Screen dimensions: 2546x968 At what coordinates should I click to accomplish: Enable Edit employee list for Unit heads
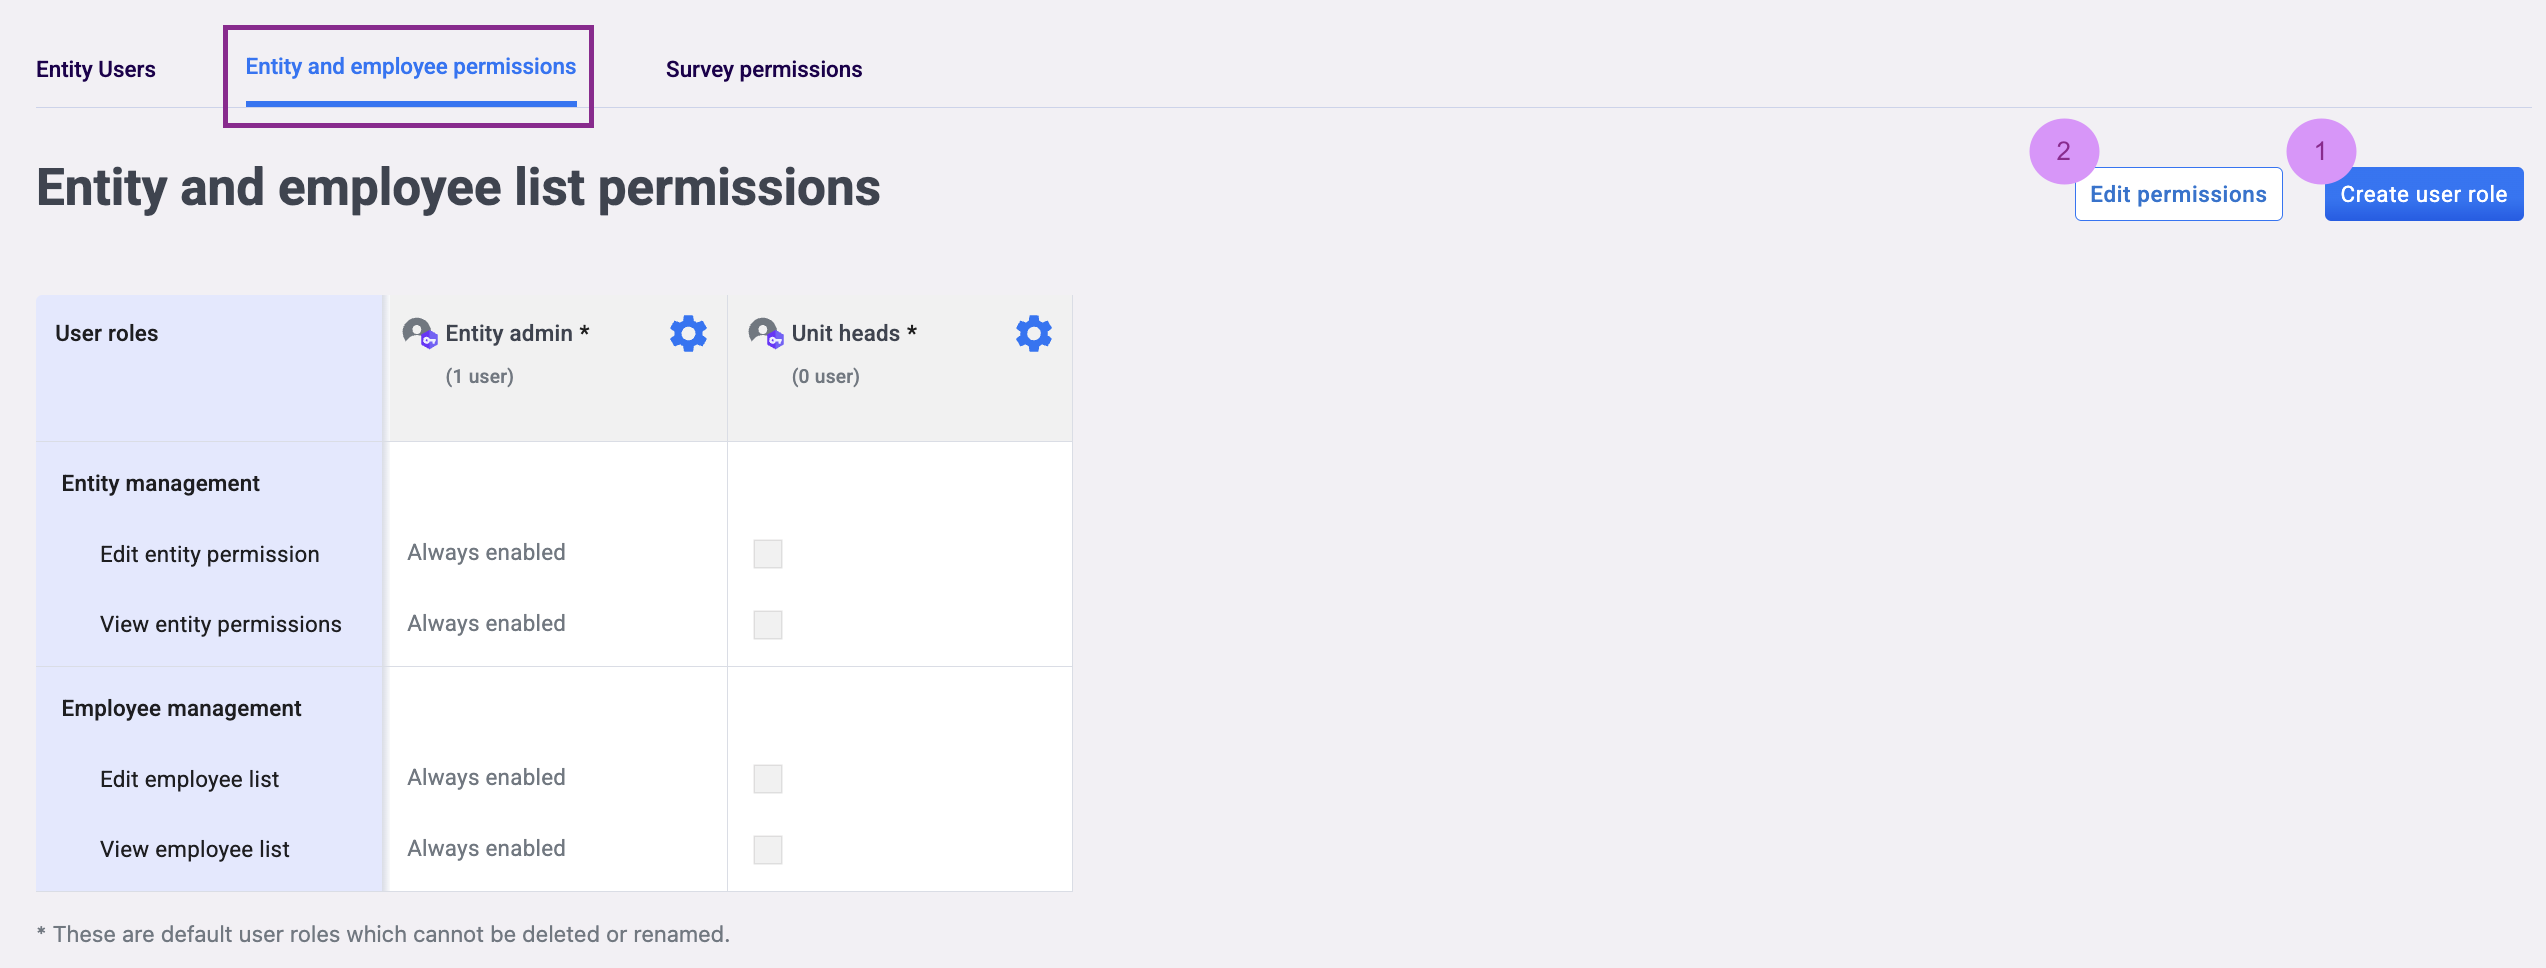point(767,779)
